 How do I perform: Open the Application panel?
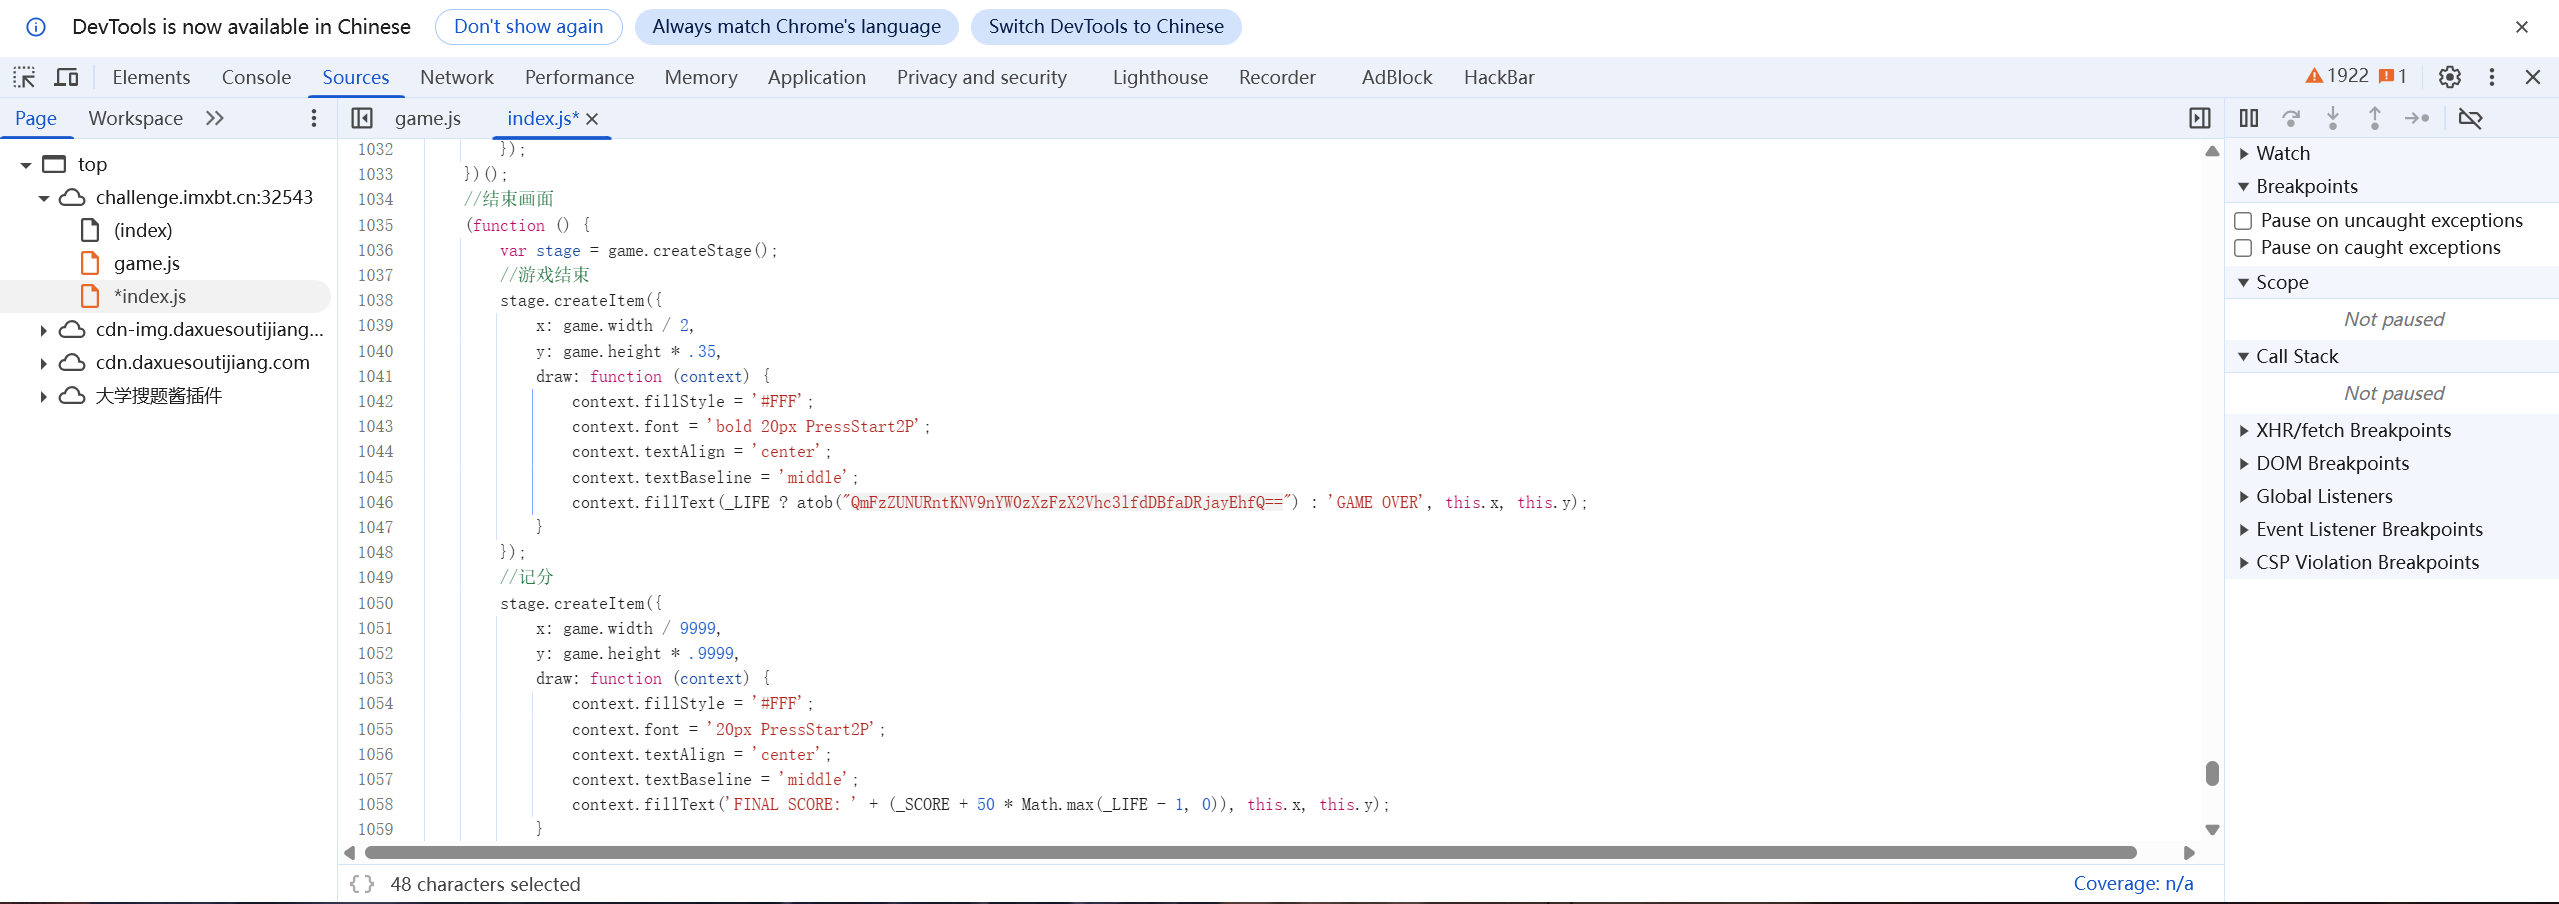point(817,77)
